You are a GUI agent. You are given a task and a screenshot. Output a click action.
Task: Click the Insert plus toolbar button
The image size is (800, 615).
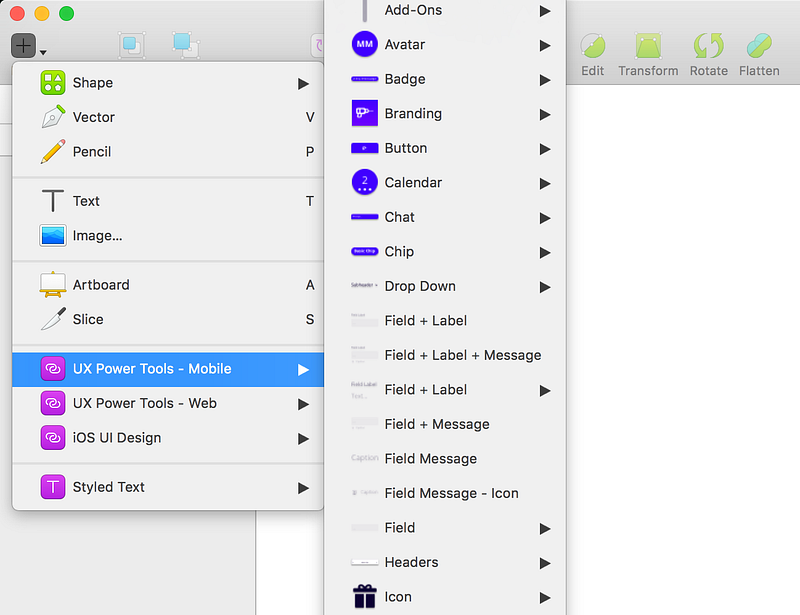[23, 45]
